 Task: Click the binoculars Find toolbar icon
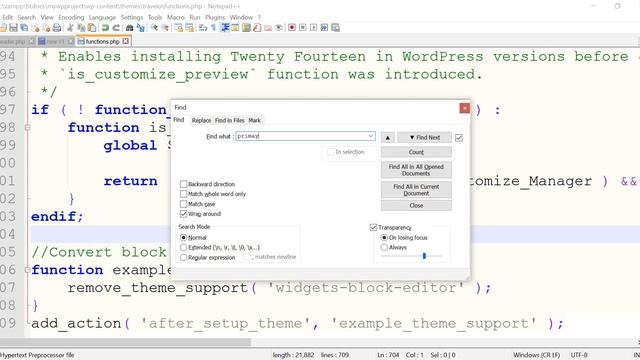pyautogui.click(x=129, y=28)
